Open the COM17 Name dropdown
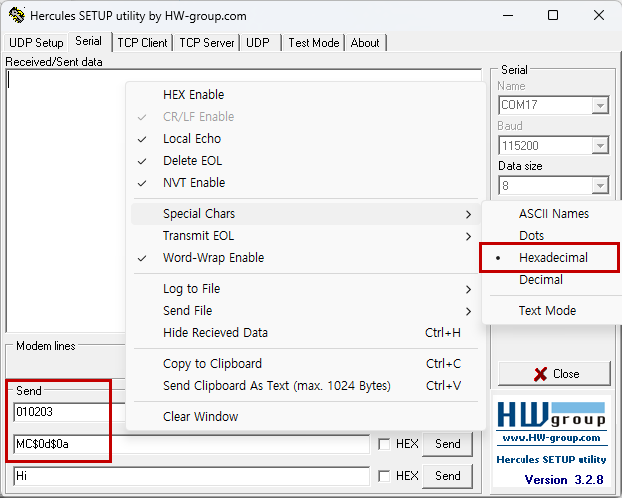 pos(600,105)
